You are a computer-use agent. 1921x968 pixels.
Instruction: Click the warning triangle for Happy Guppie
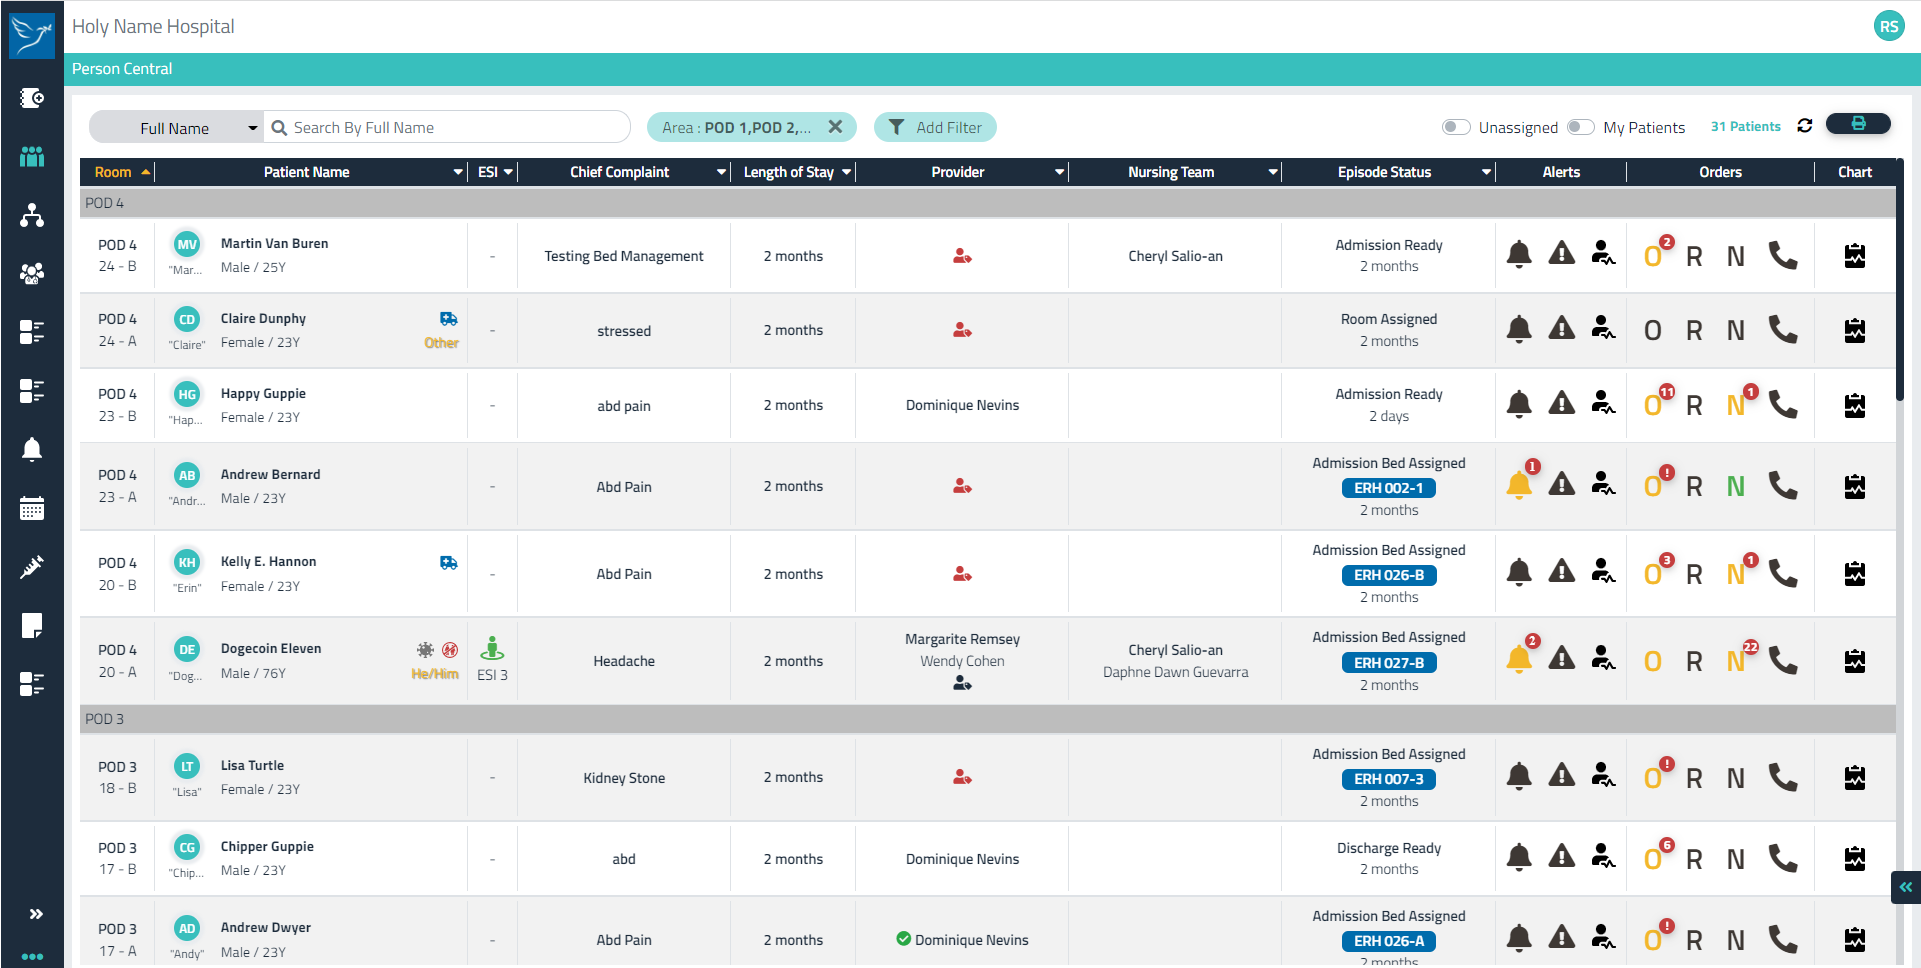(1561, 404)
